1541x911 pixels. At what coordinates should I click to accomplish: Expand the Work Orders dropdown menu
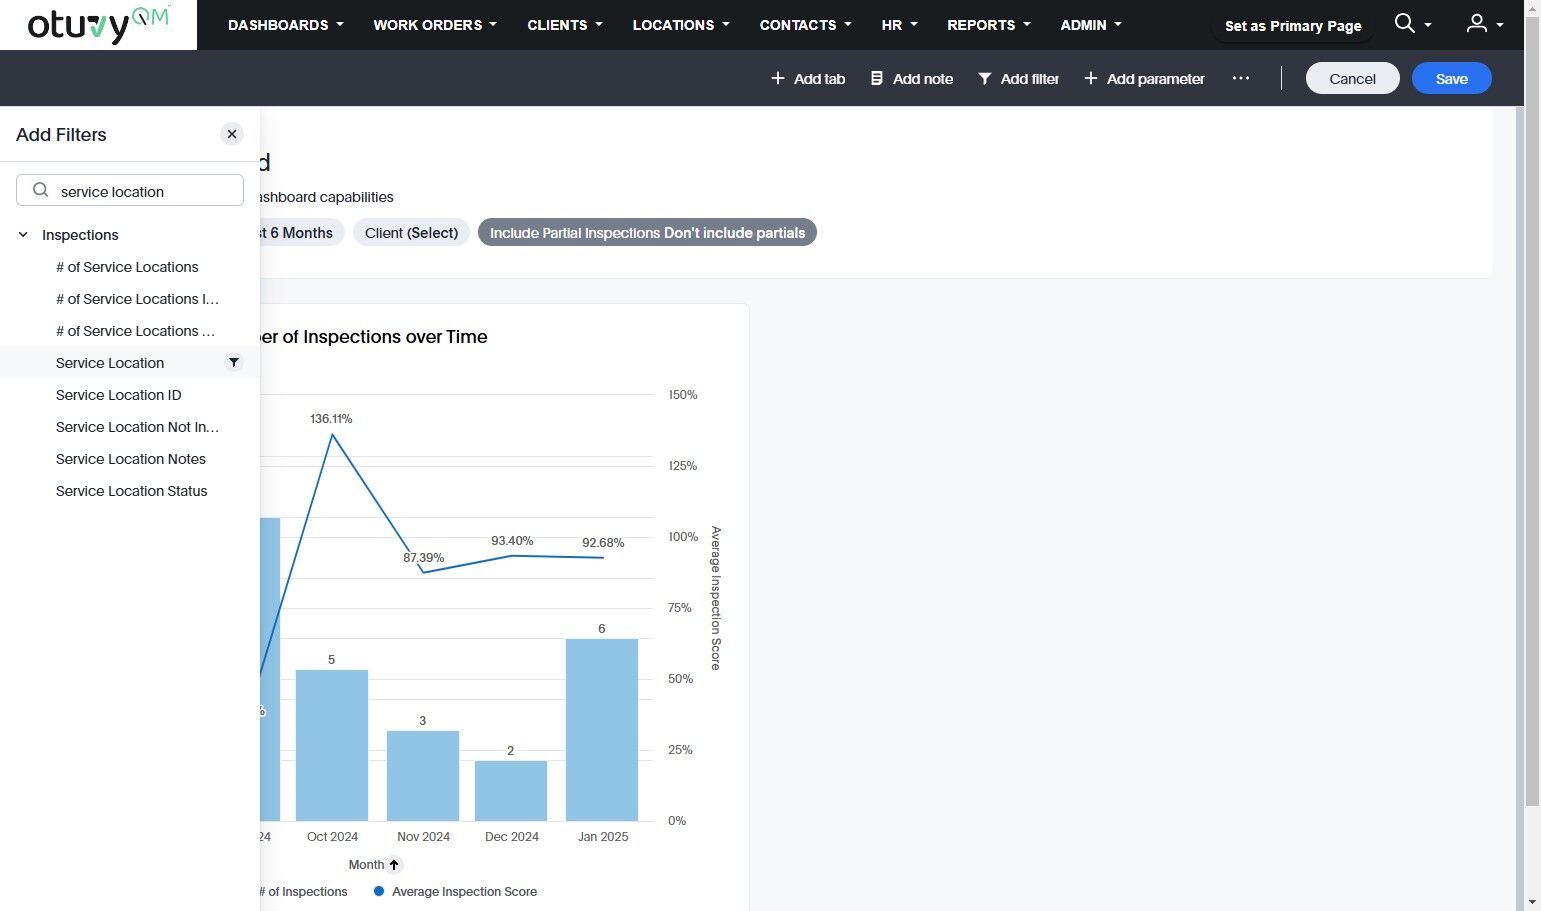tap(434, 25)
